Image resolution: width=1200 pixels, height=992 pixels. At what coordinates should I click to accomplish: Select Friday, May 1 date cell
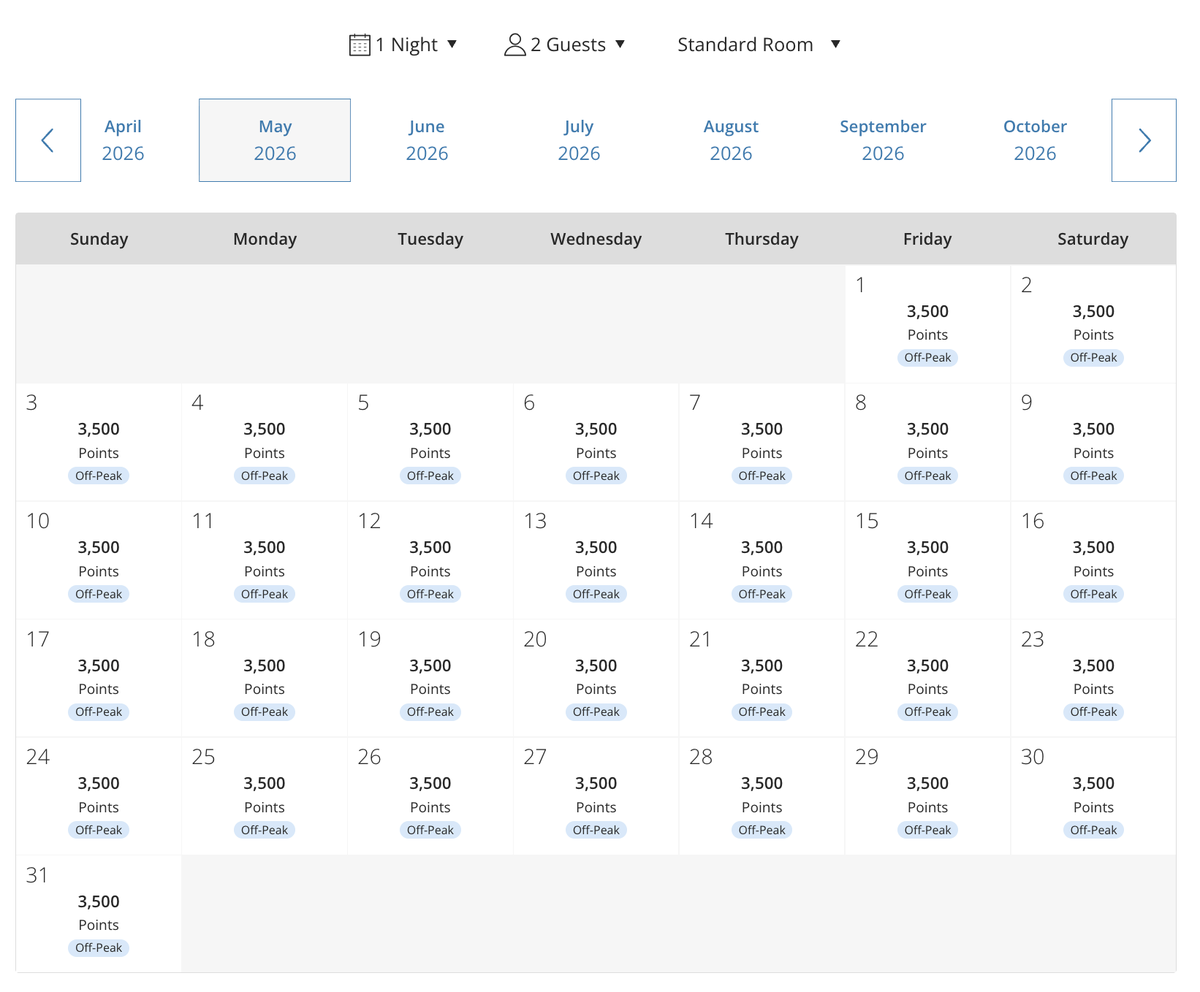pos(927,324)
